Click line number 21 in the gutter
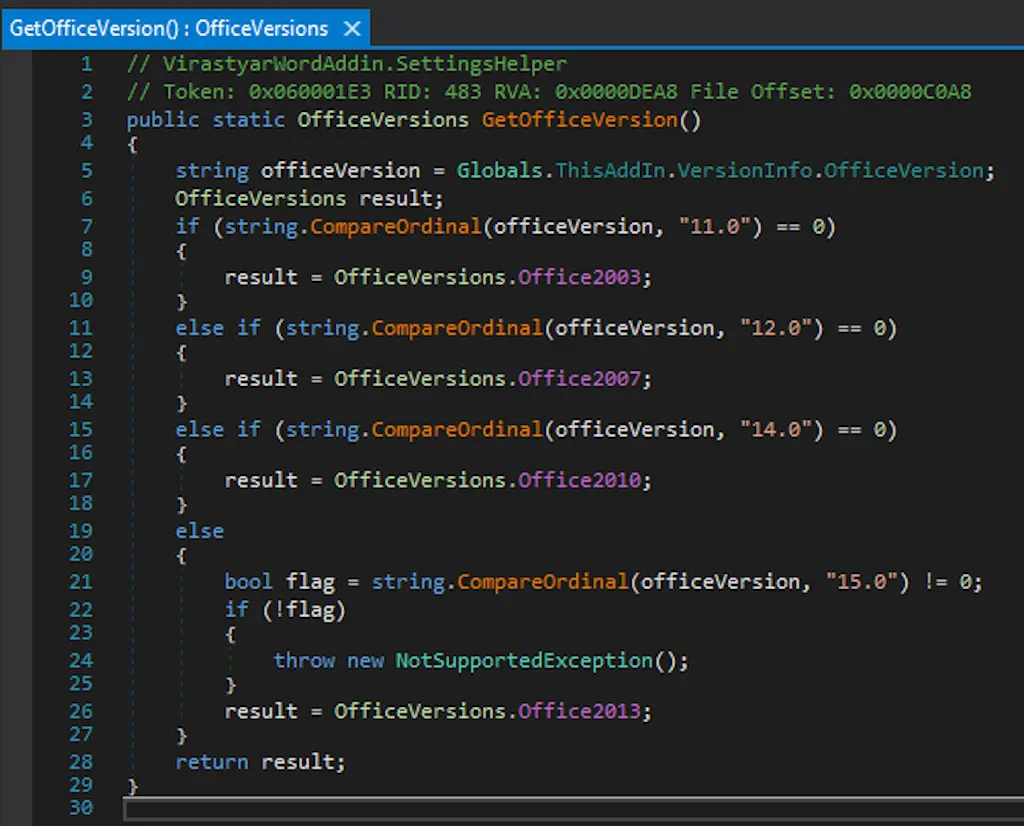 point(81,582)
